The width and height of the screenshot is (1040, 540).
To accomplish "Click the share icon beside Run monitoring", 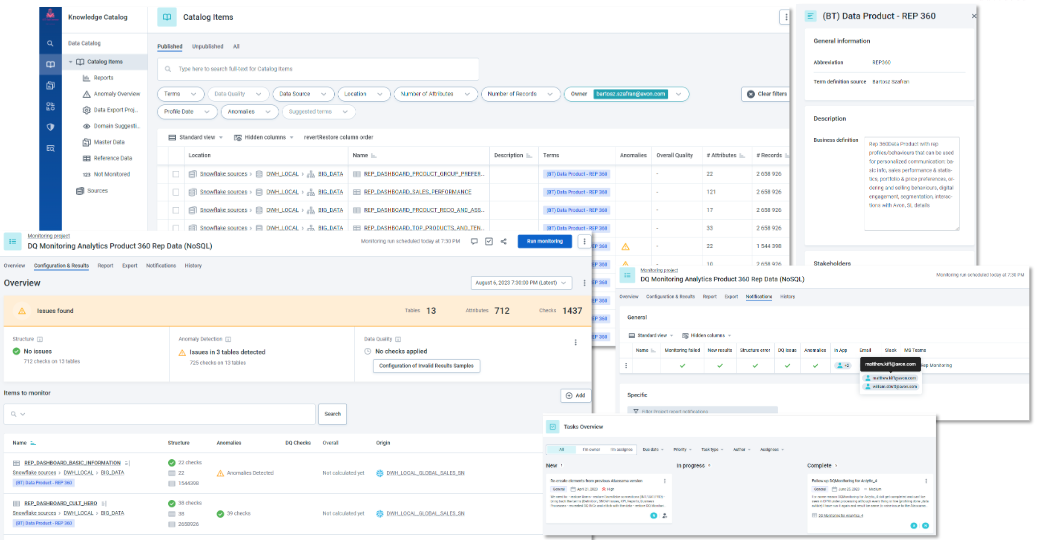I will point(503,241).
